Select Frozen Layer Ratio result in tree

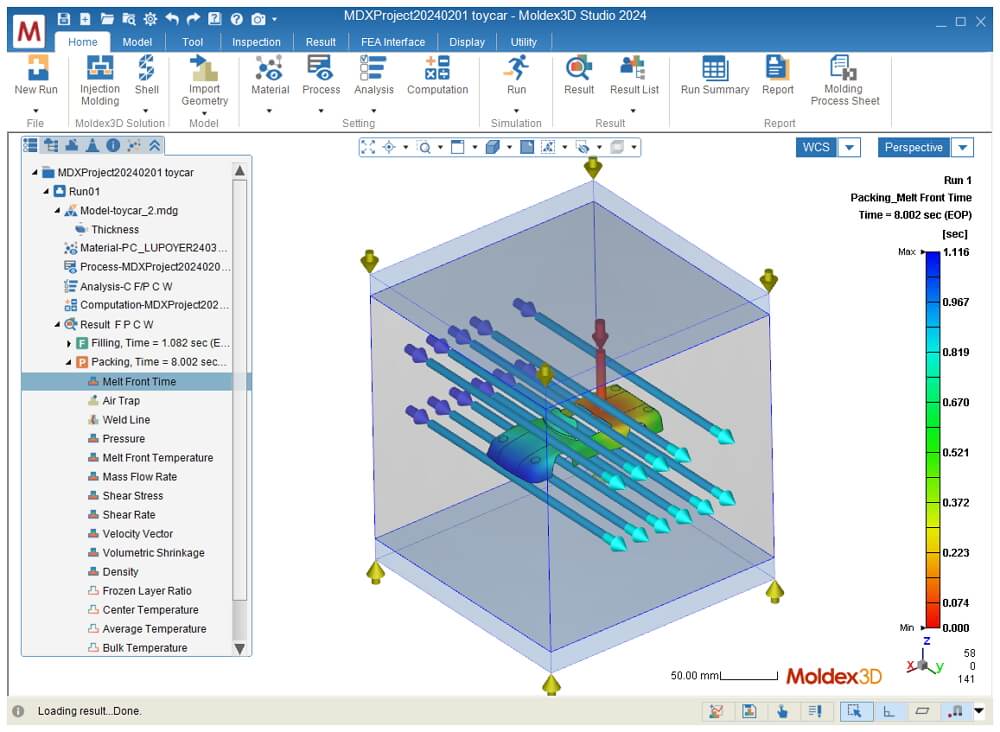pos(147,591)
